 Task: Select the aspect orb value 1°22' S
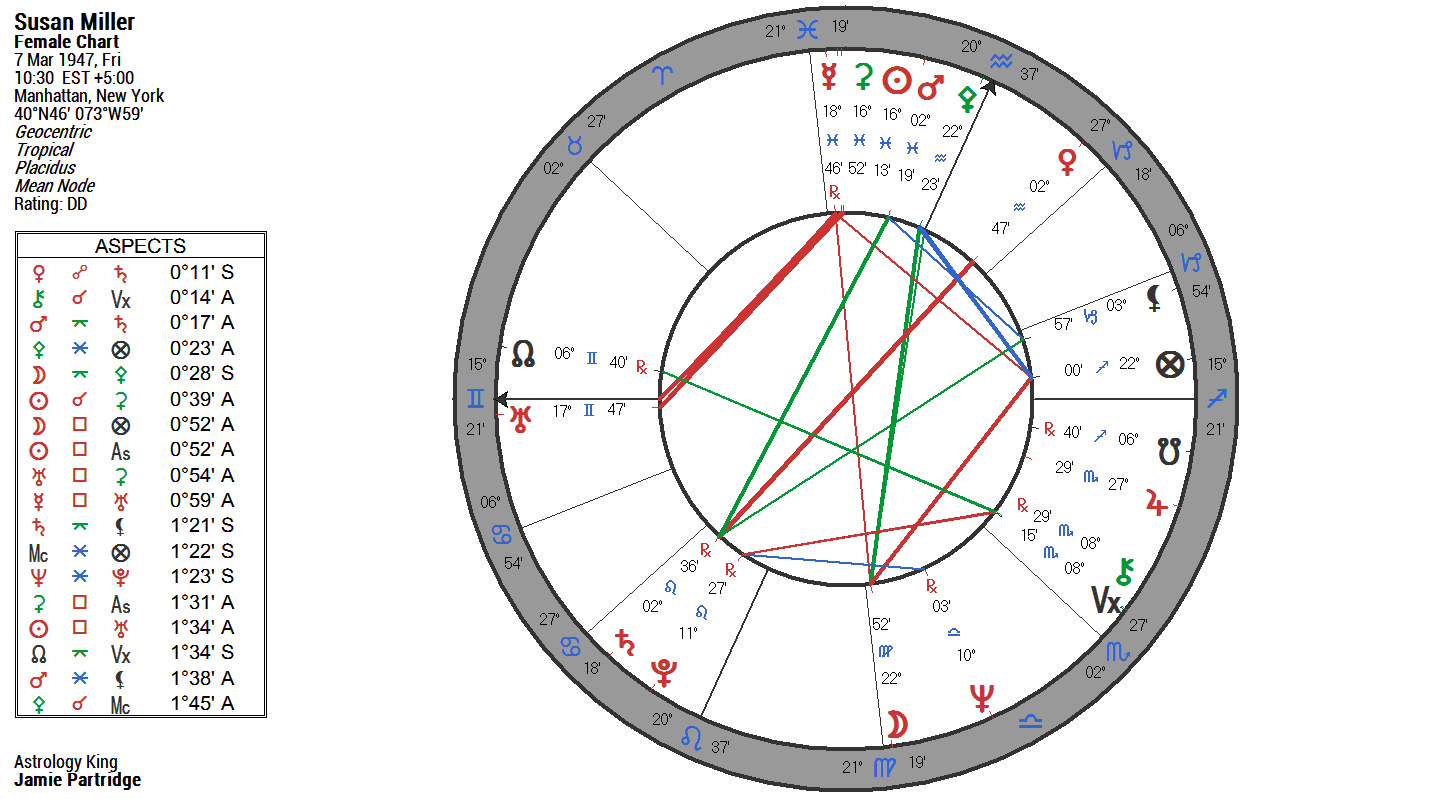(x=202, y=551)
